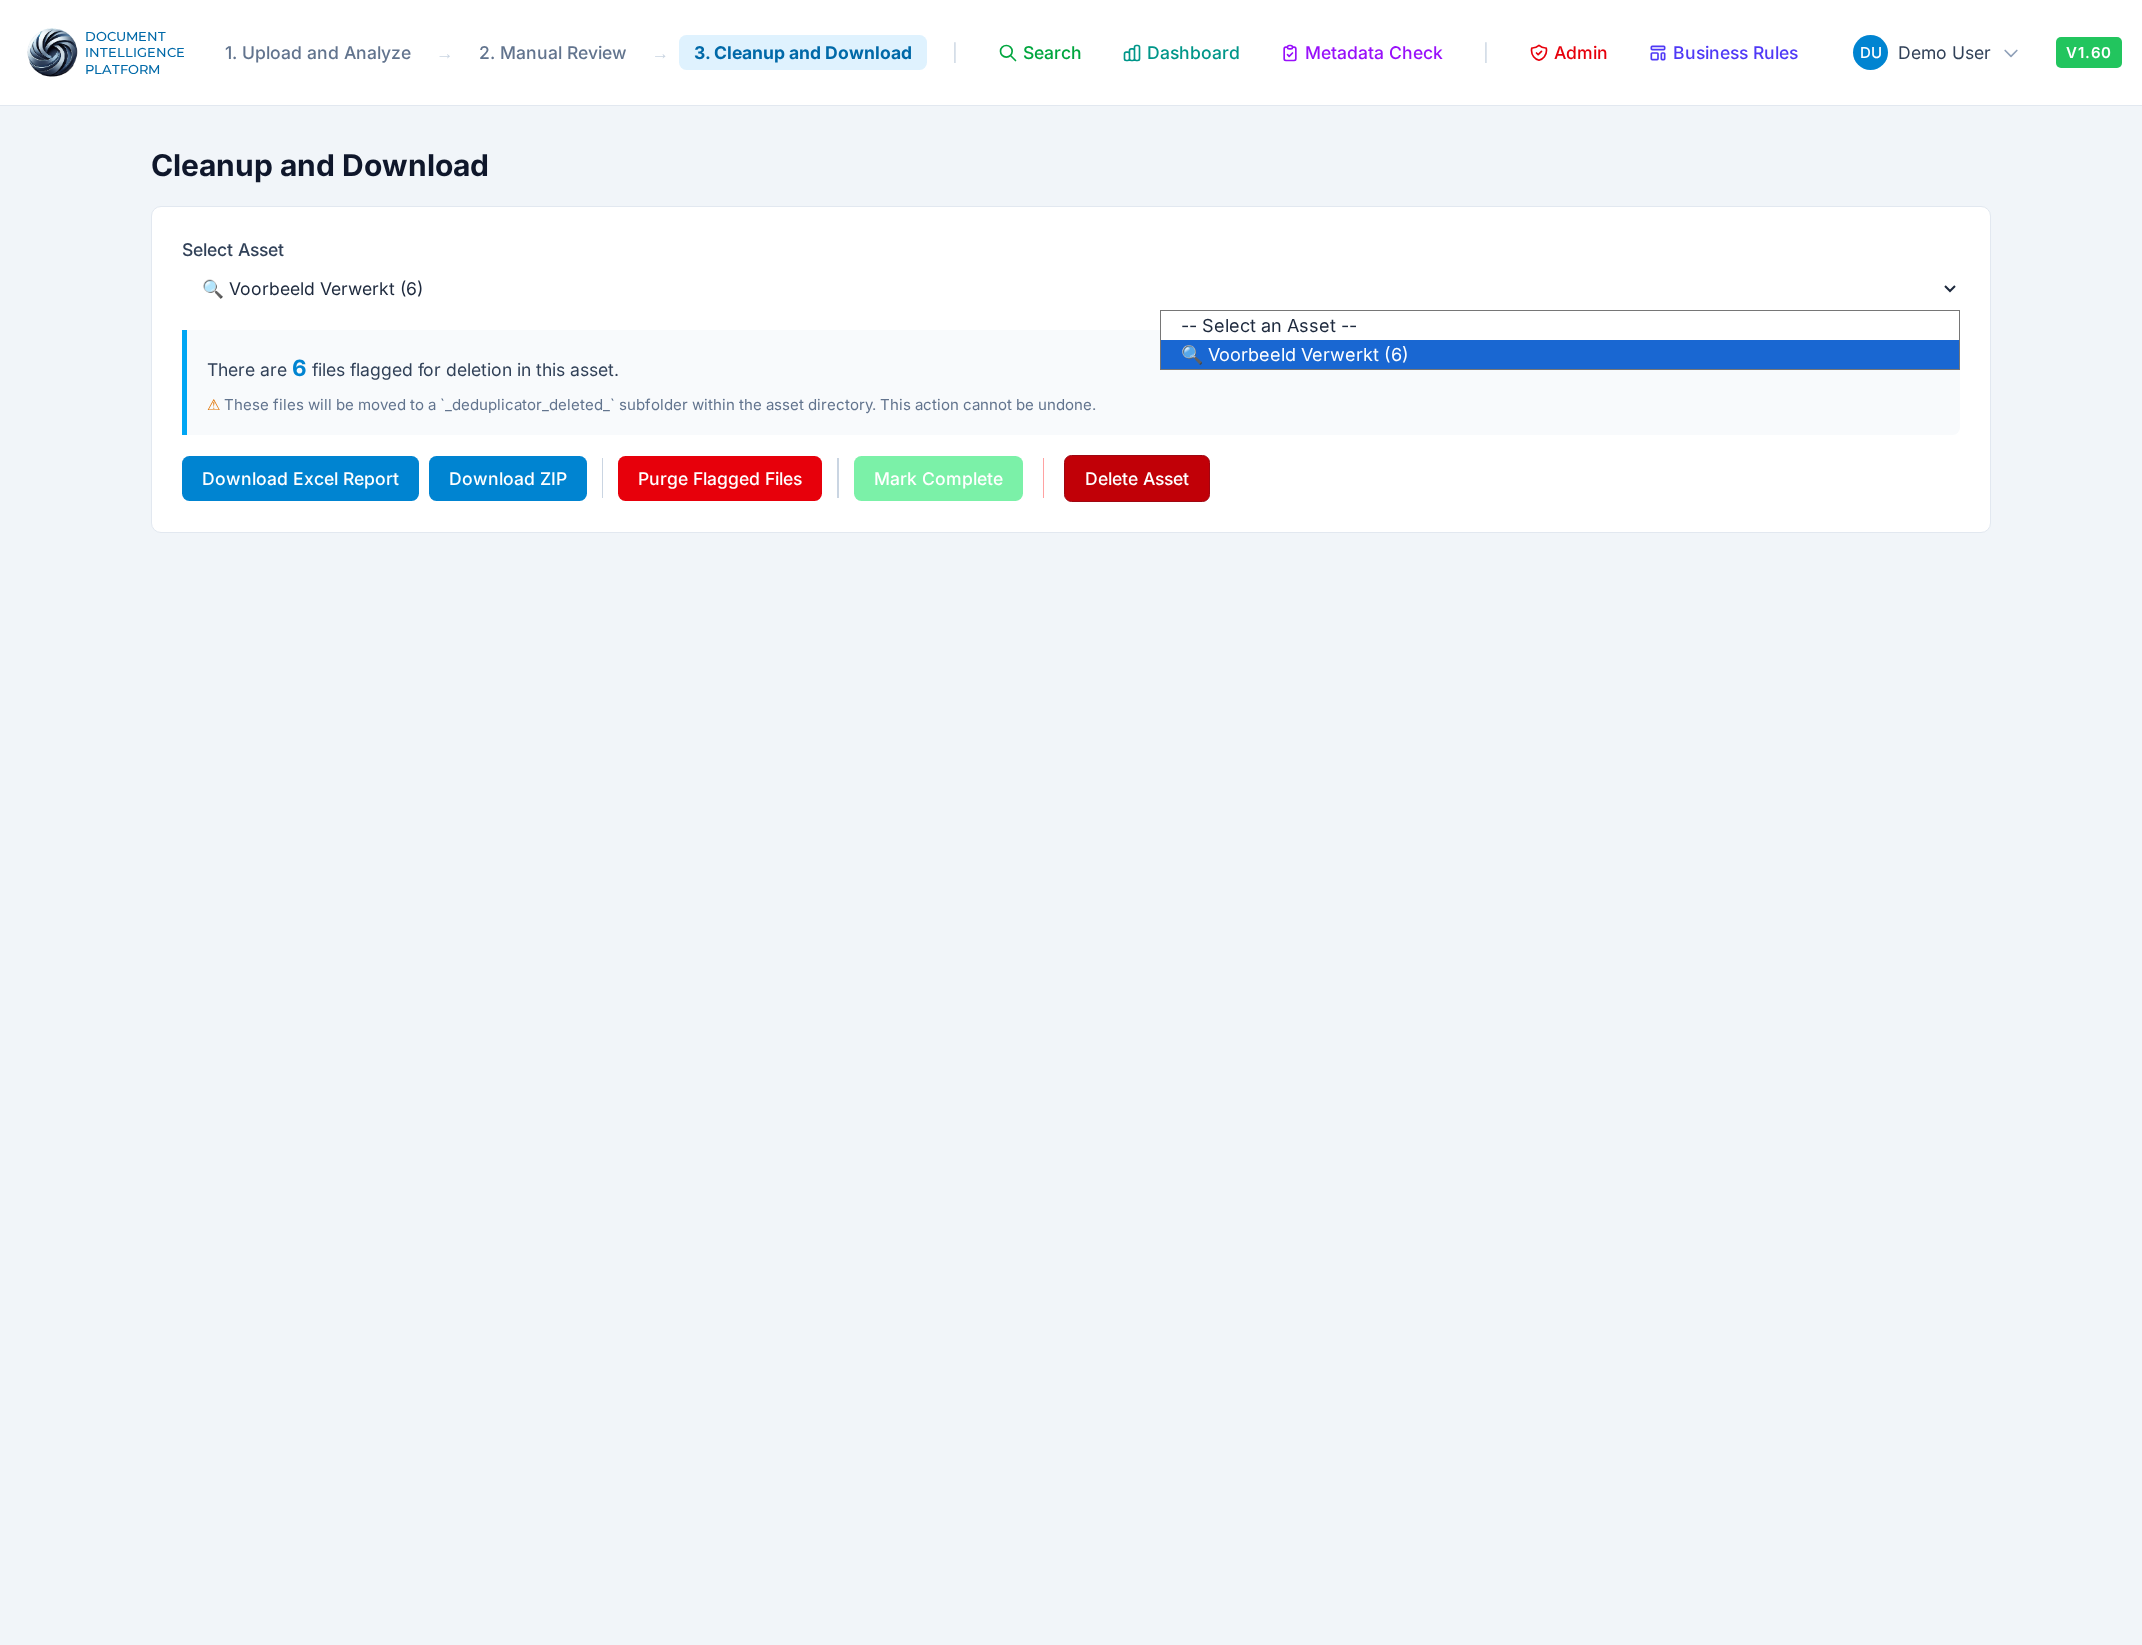Click the Document Intelligence Platform swirl logo
The image size is (2142, 1645).
click(52, 53)
